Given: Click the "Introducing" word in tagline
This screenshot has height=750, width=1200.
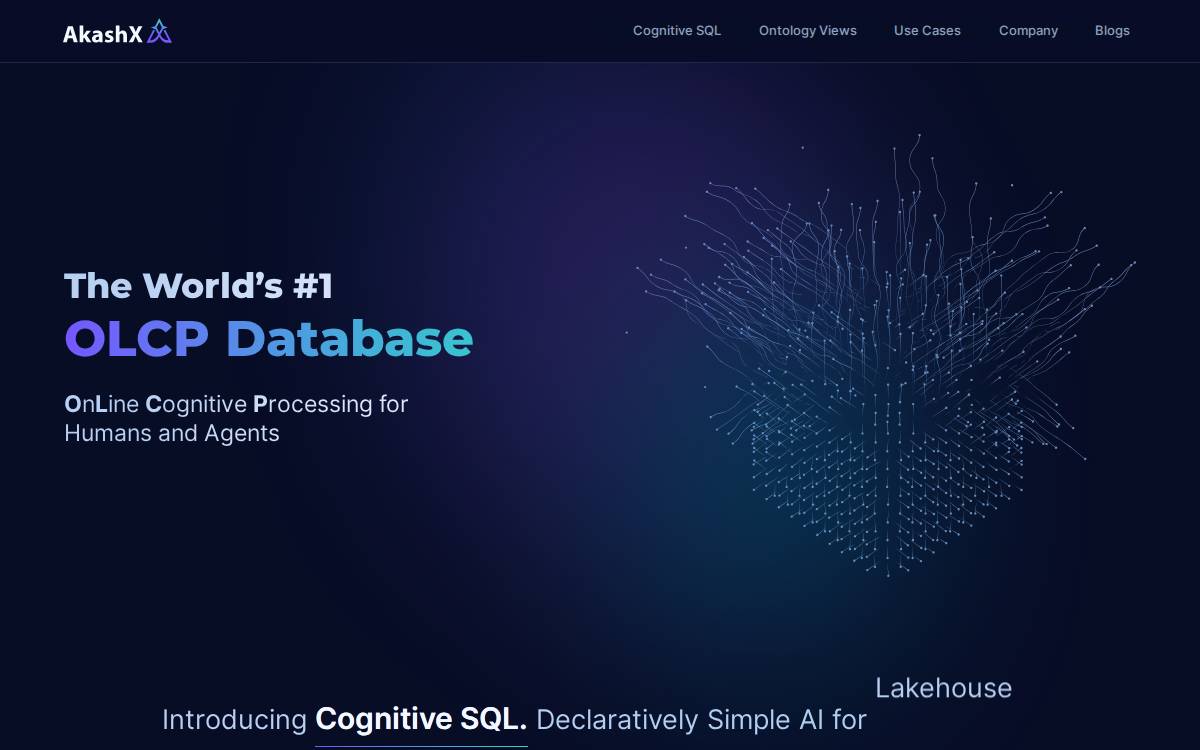Looking at the screenshot, I should point(234,720).
